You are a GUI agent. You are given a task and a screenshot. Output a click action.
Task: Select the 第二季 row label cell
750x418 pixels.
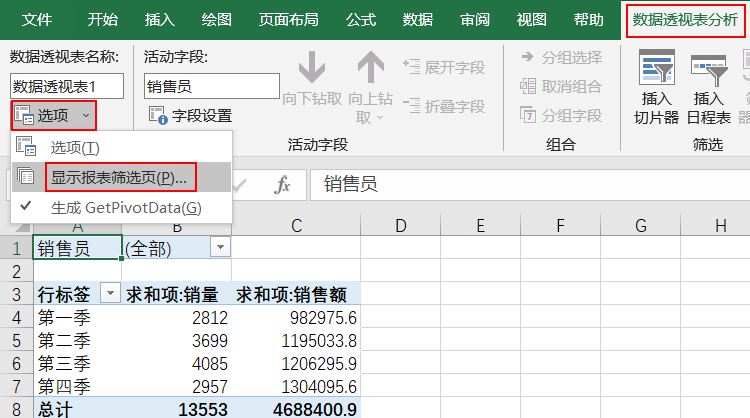coord(77,340)
